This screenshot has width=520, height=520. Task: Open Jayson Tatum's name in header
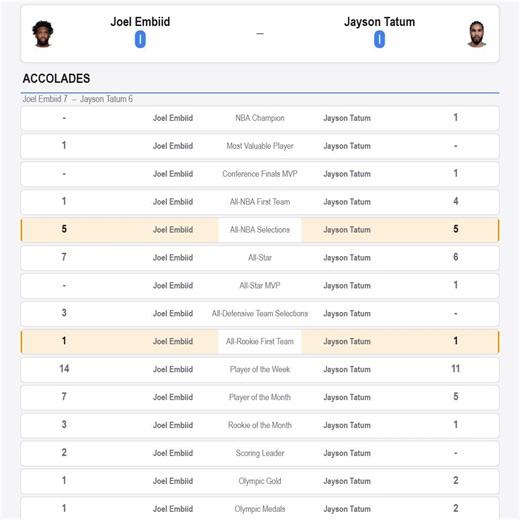pyautogui.click(x=379, y=22)
